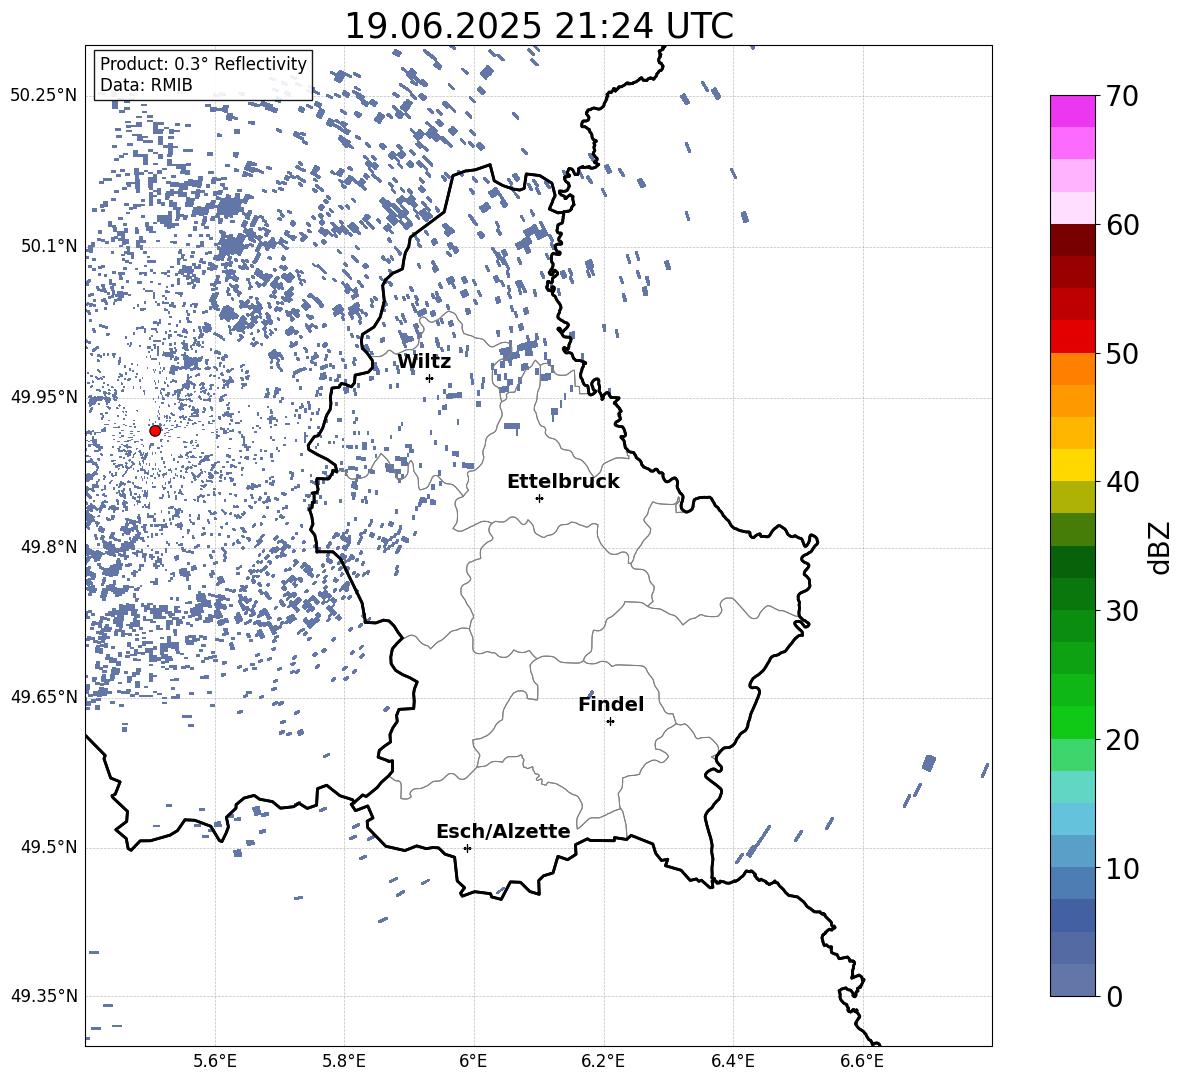
Task: Click the orange color segment below 50
Action: 1073,369
